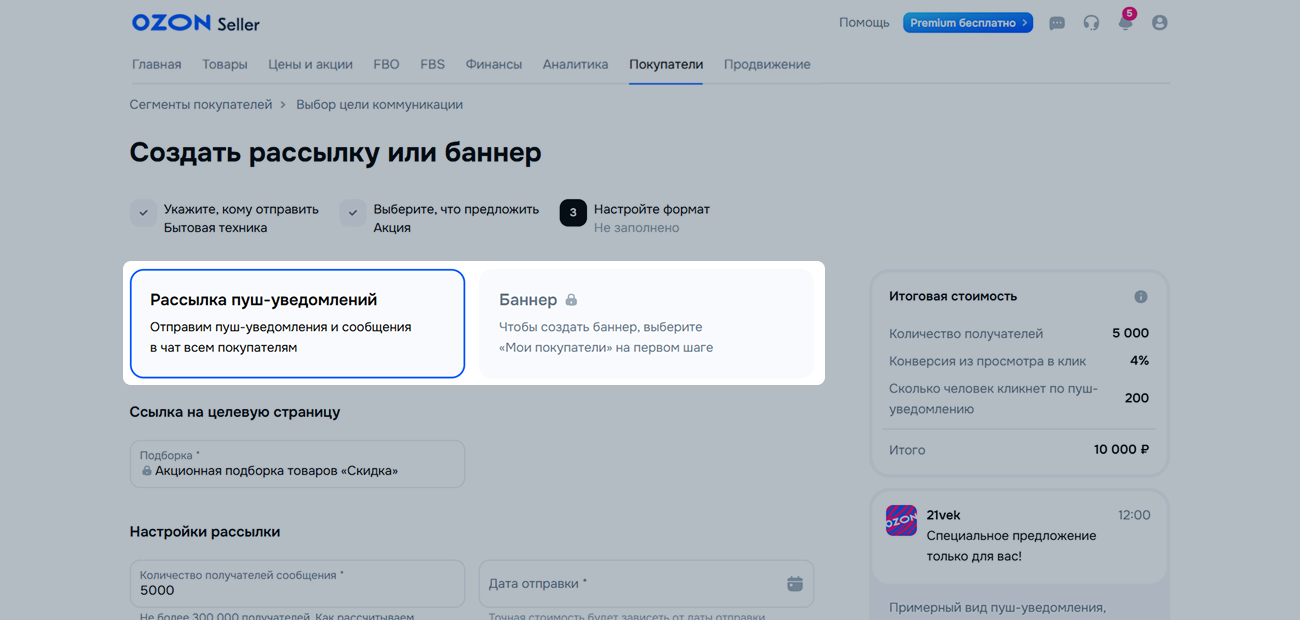Image resolution: width=1300 pixels, height=620 pixels.
Task: Click the calendar icon in Дата отправки
Action: [x=794, y=584]
